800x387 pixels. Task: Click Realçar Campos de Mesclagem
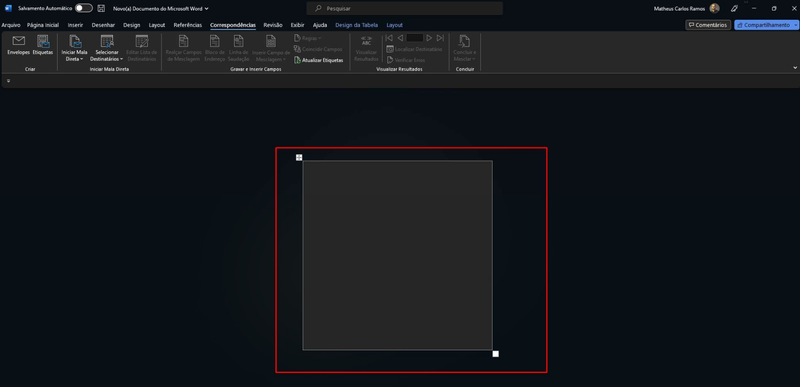184,48
